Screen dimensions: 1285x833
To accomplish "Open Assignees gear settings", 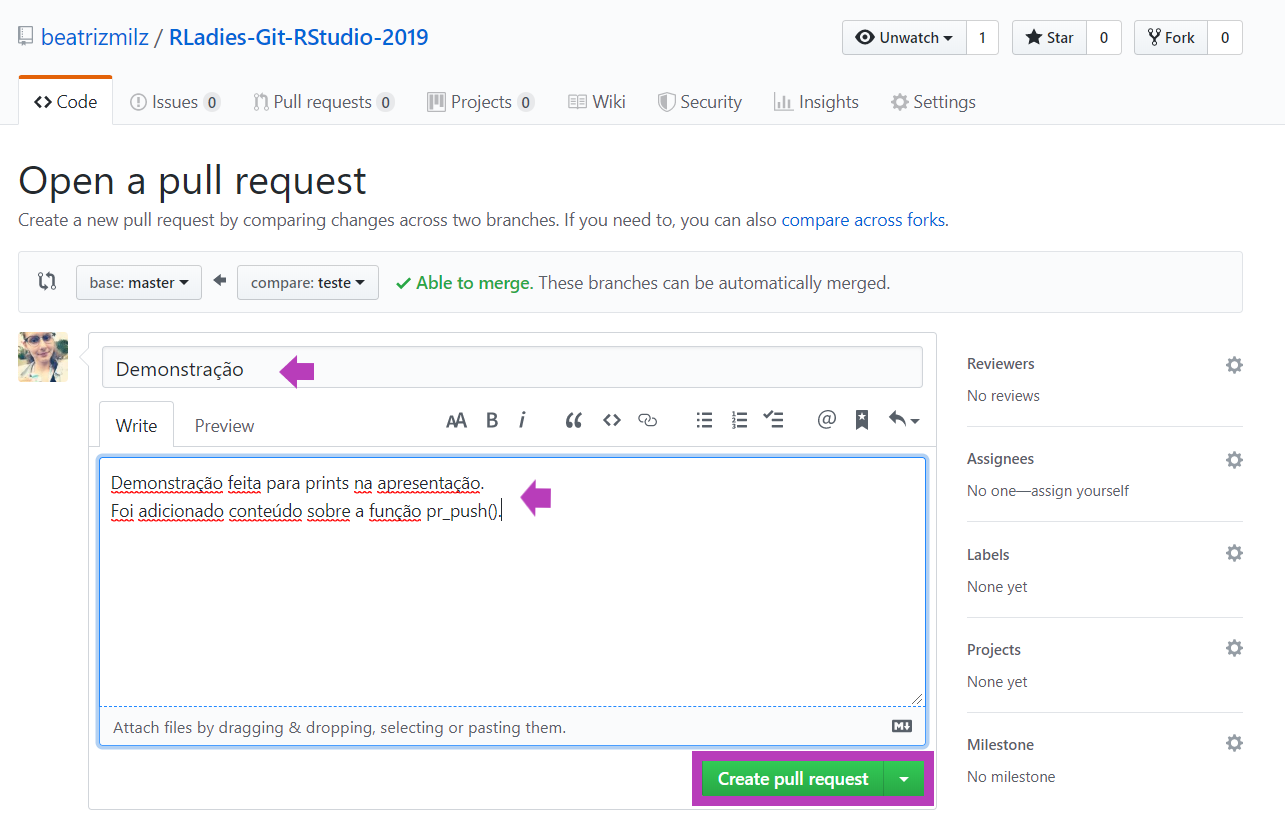I will click(x=1234, y=460).
